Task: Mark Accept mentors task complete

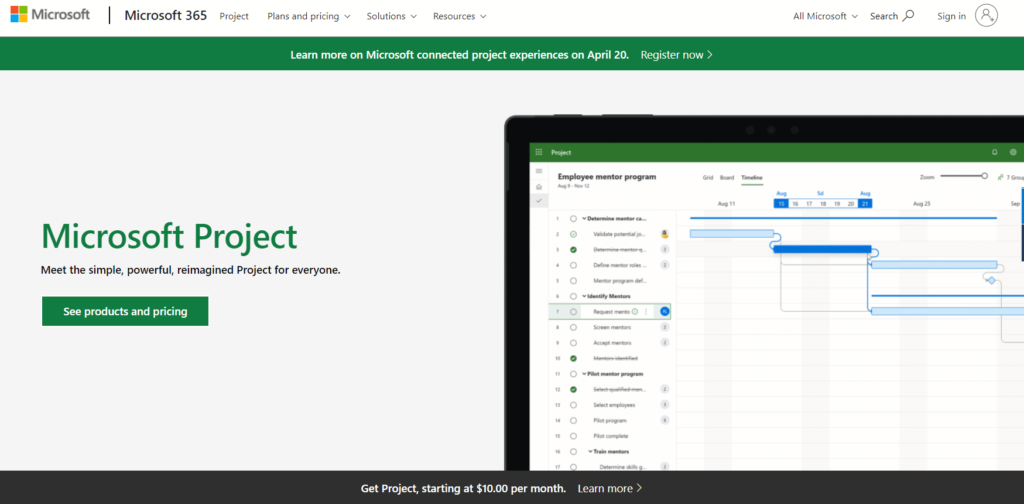Action: (573, 343)
